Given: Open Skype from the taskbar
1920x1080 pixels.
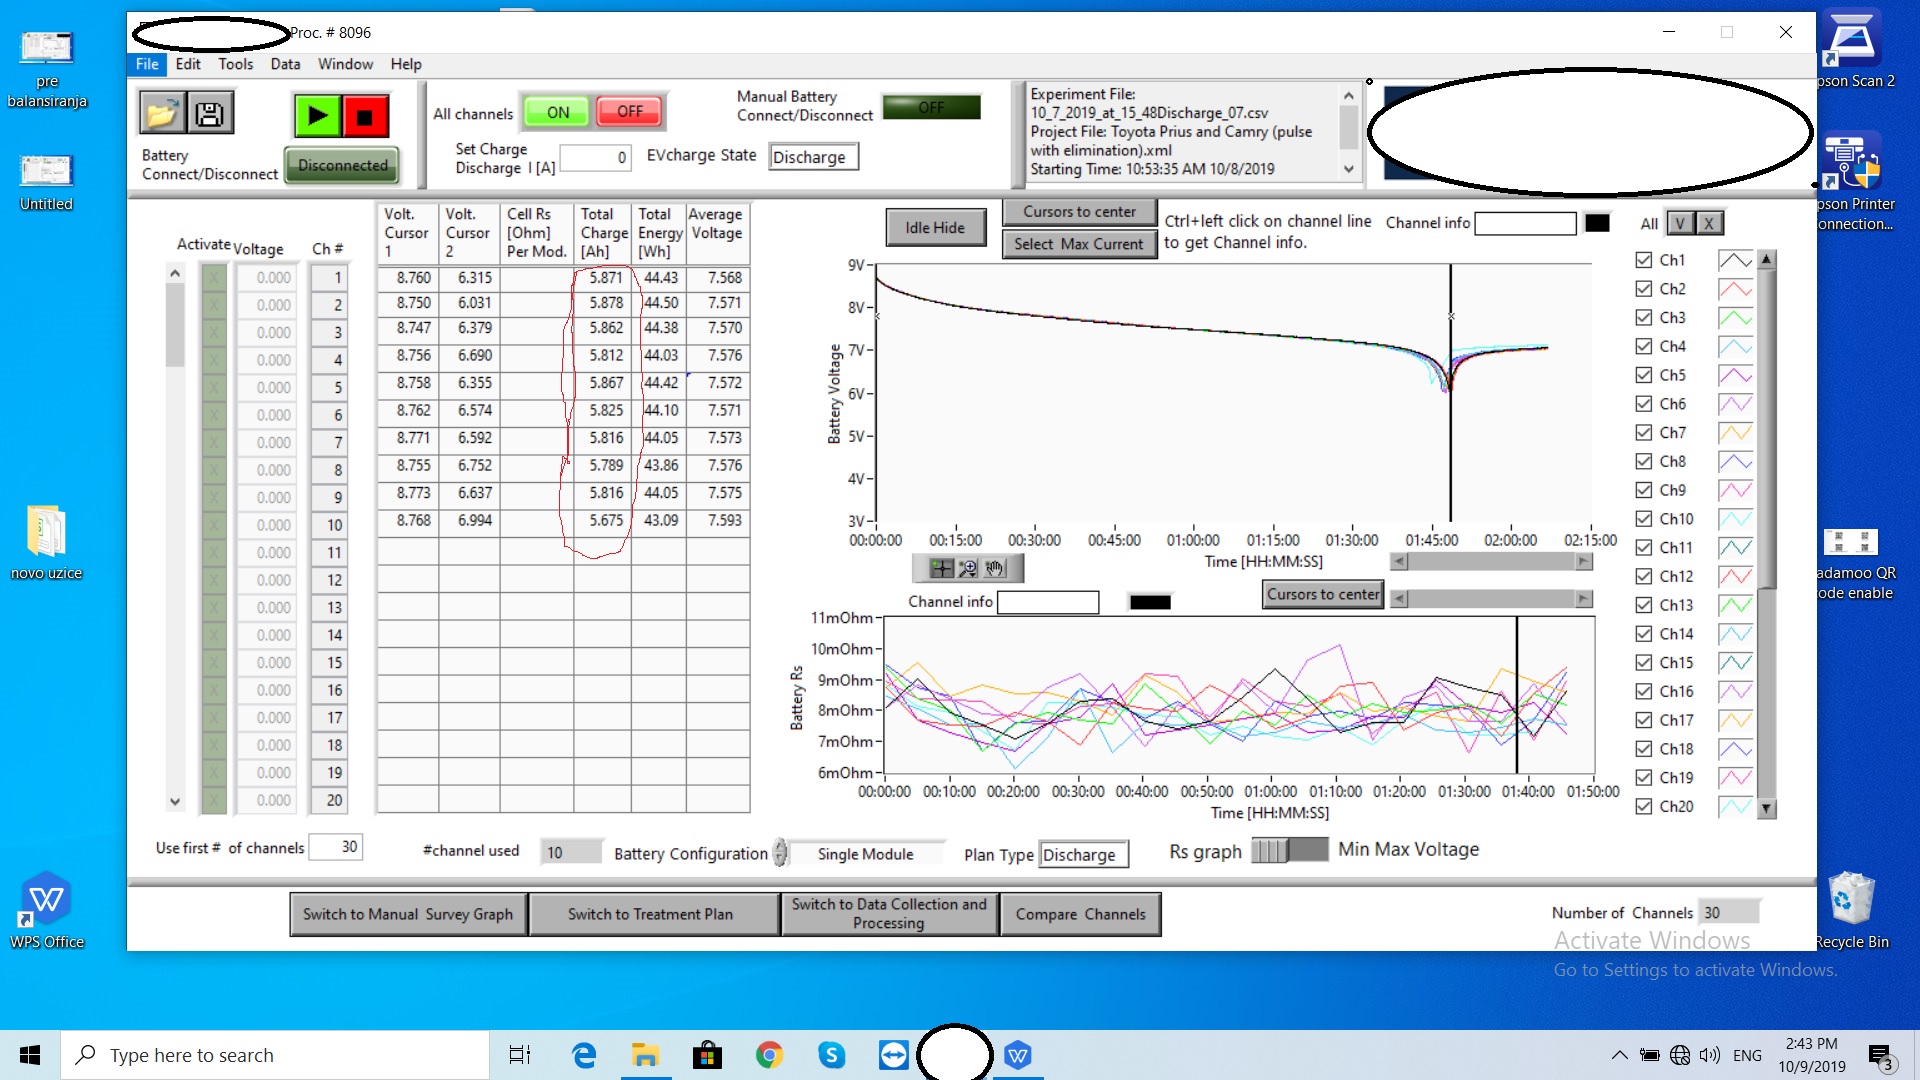Looking at the screenshot, I should coord(831,1055).
